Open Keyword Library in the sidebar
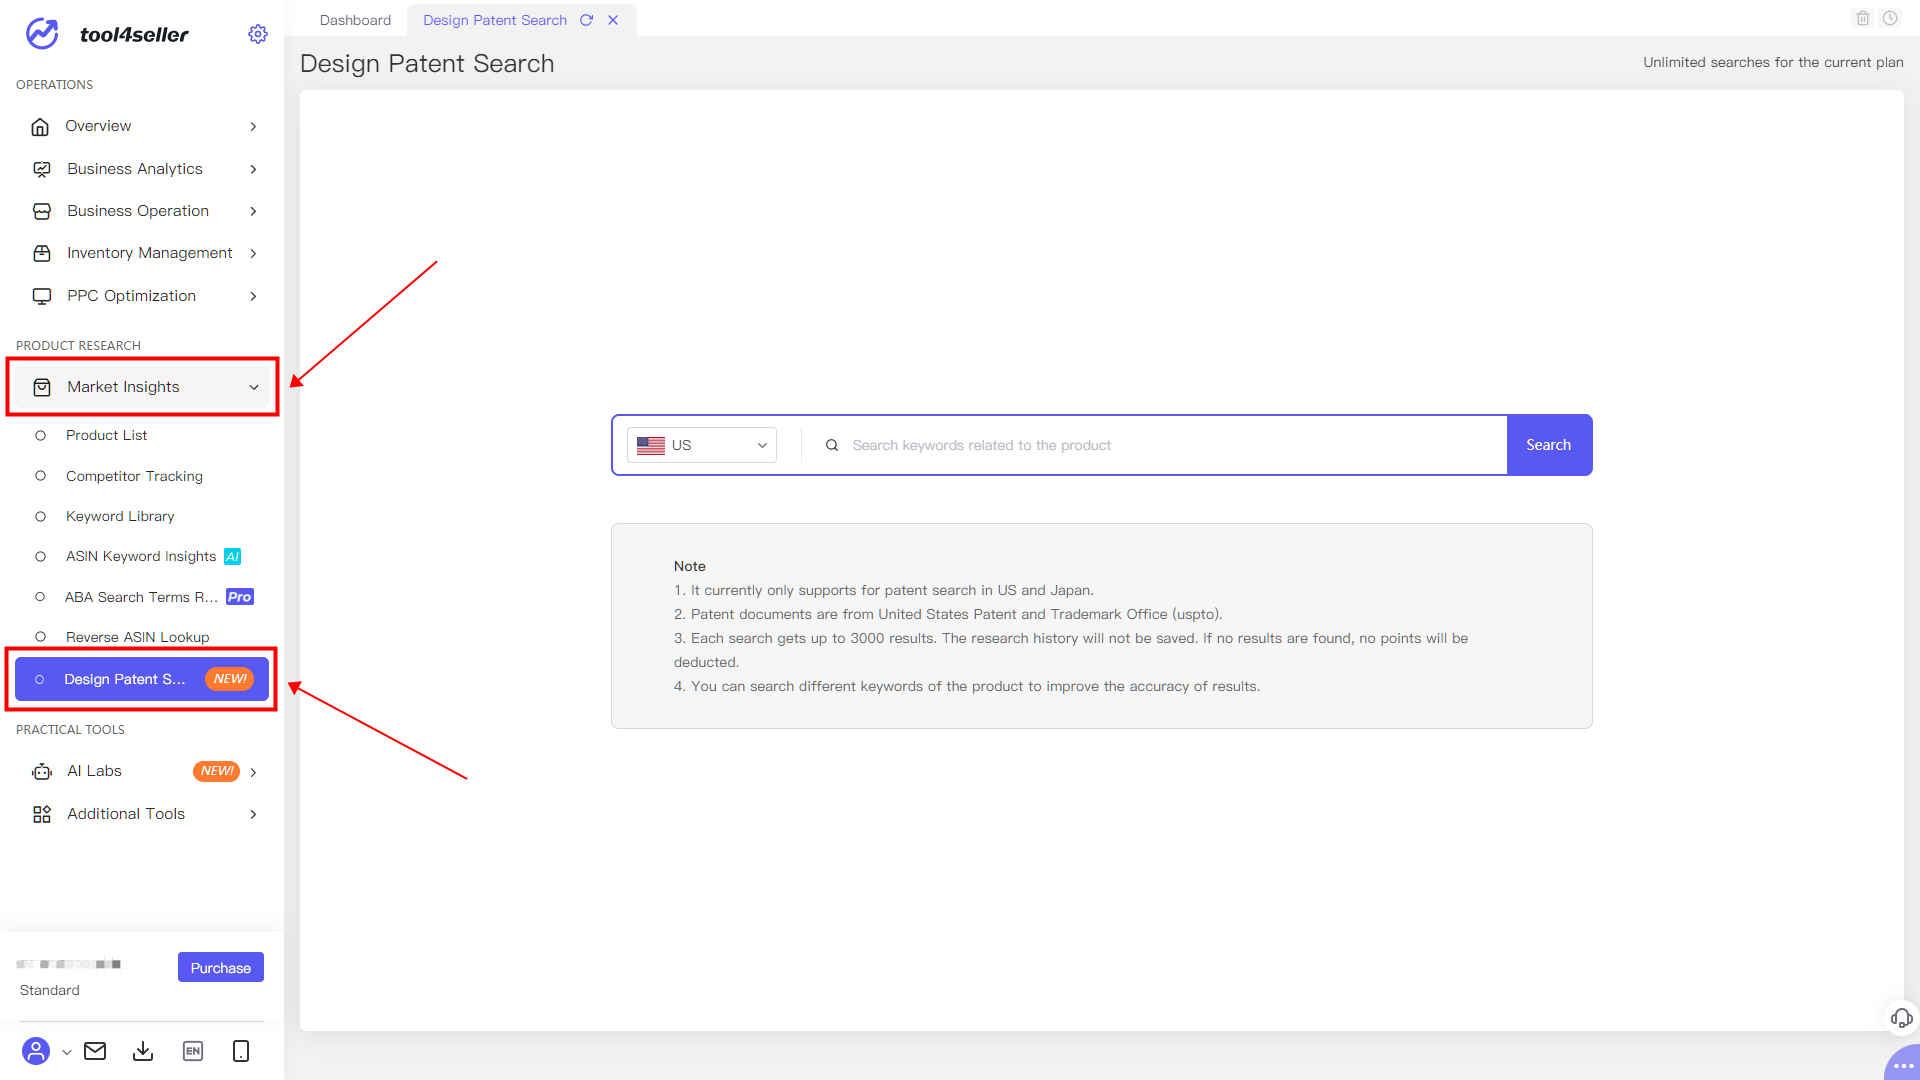 coord(120,516)
